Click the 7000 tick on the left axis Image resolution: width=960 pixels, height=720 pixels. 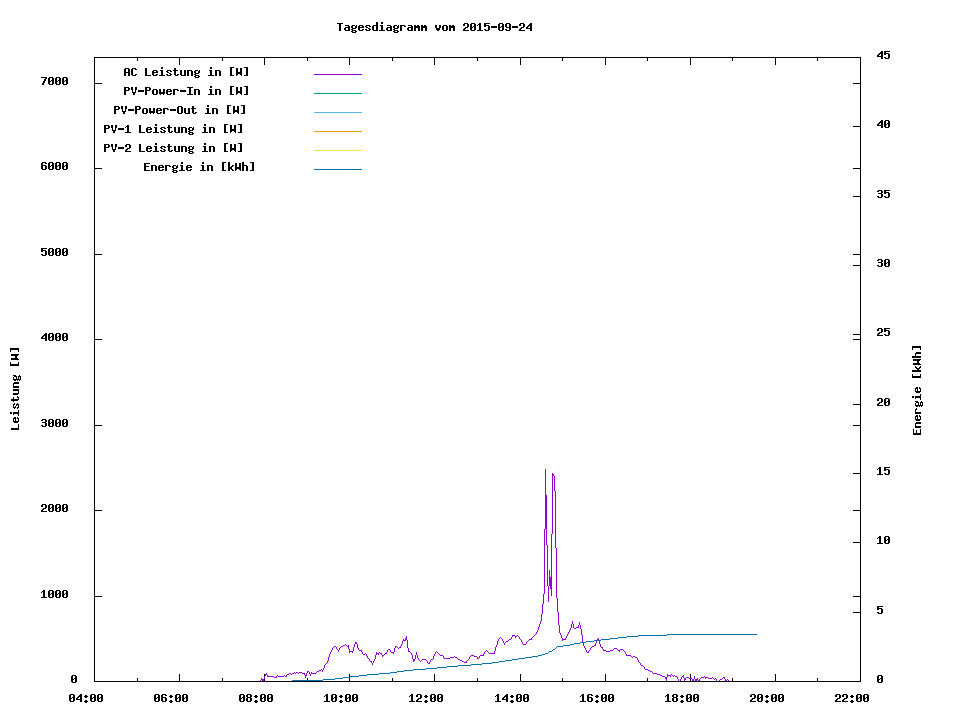(54, 82)
